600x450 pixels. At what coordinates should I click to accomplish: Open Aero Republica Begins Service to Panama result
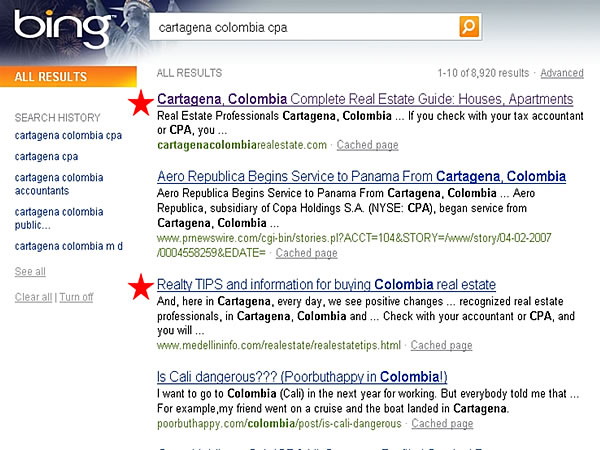pyautogui.click(x=361, y=176)
